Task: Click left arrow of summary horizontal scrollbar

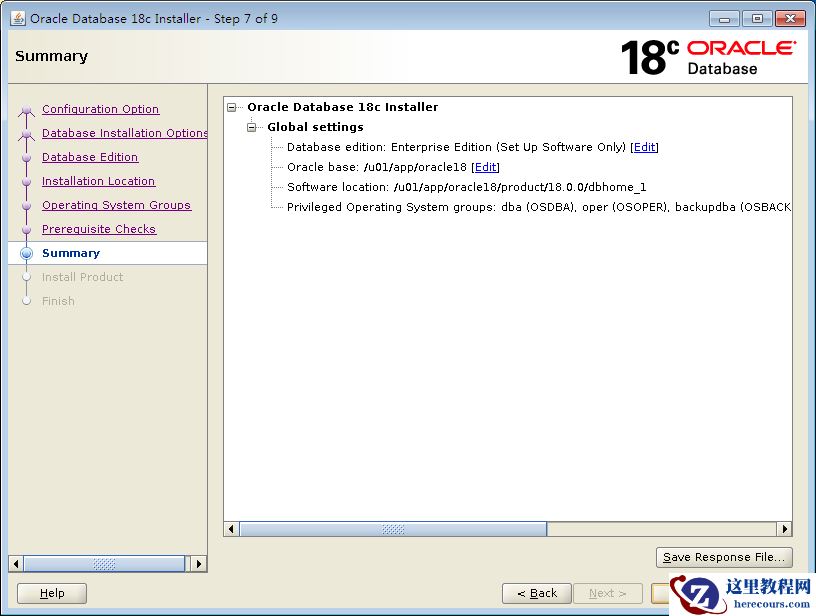Action: 231,529
